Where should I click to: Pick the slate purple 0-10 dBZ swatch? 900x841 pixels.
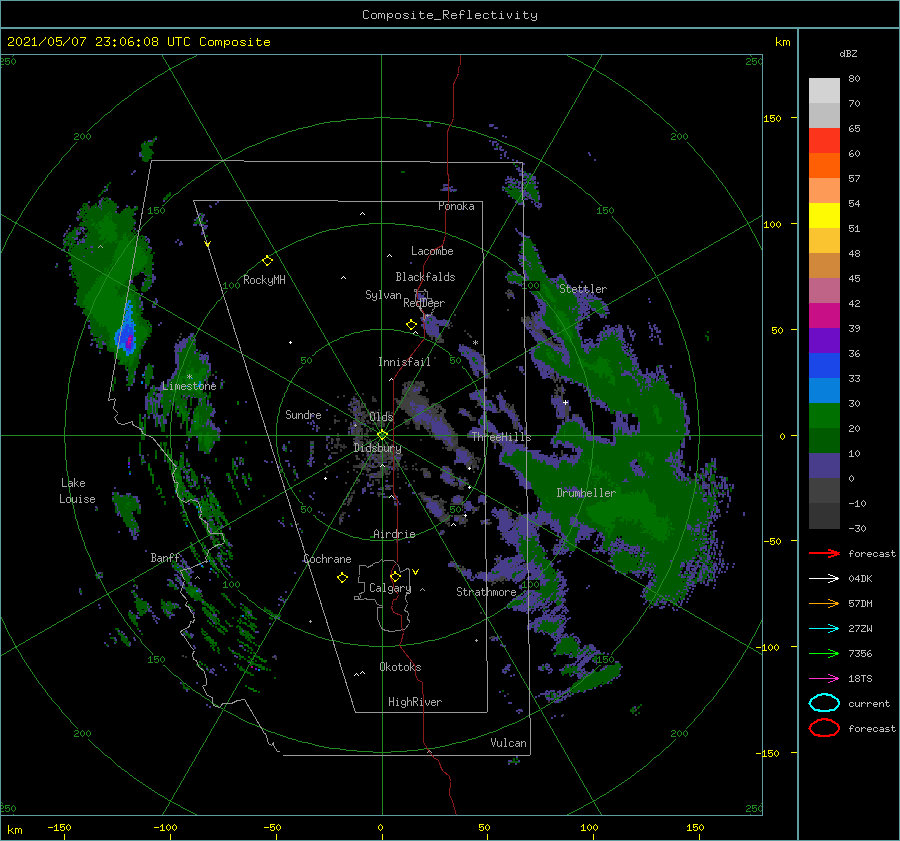[824, 466]
